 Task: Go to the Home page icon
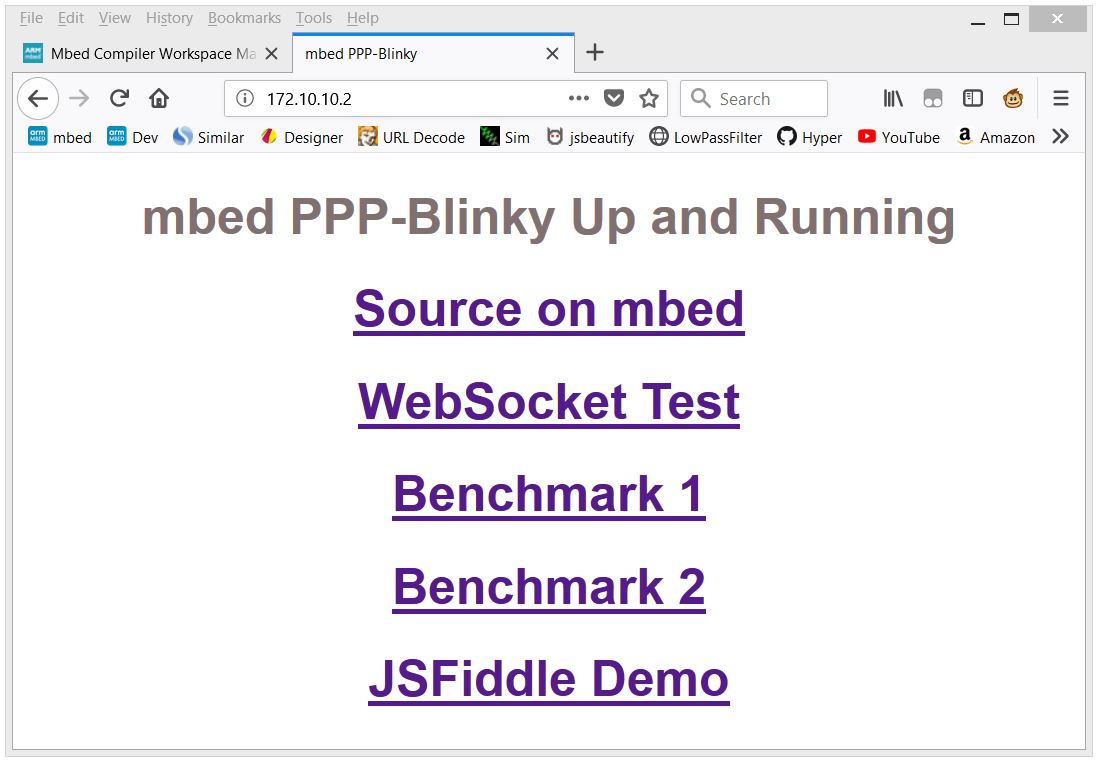[159, 98]
